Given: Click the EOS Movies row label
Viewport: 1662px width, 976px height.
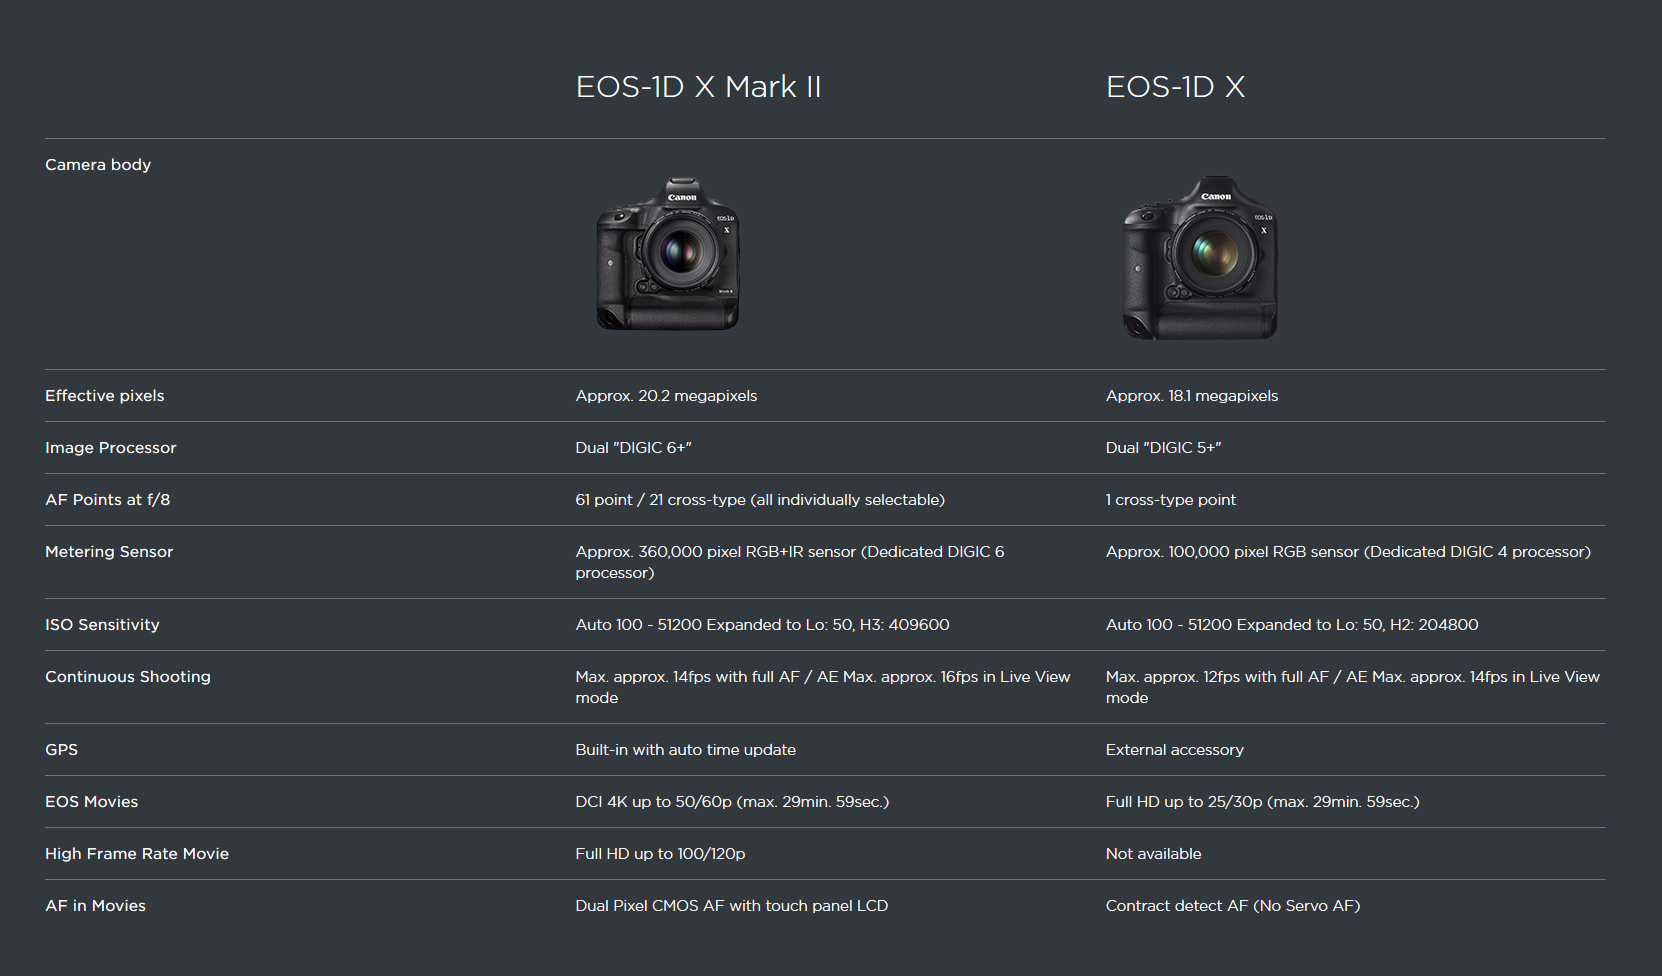Looking at the screenshot, I should pyautogui.click(x=92, y=802).
